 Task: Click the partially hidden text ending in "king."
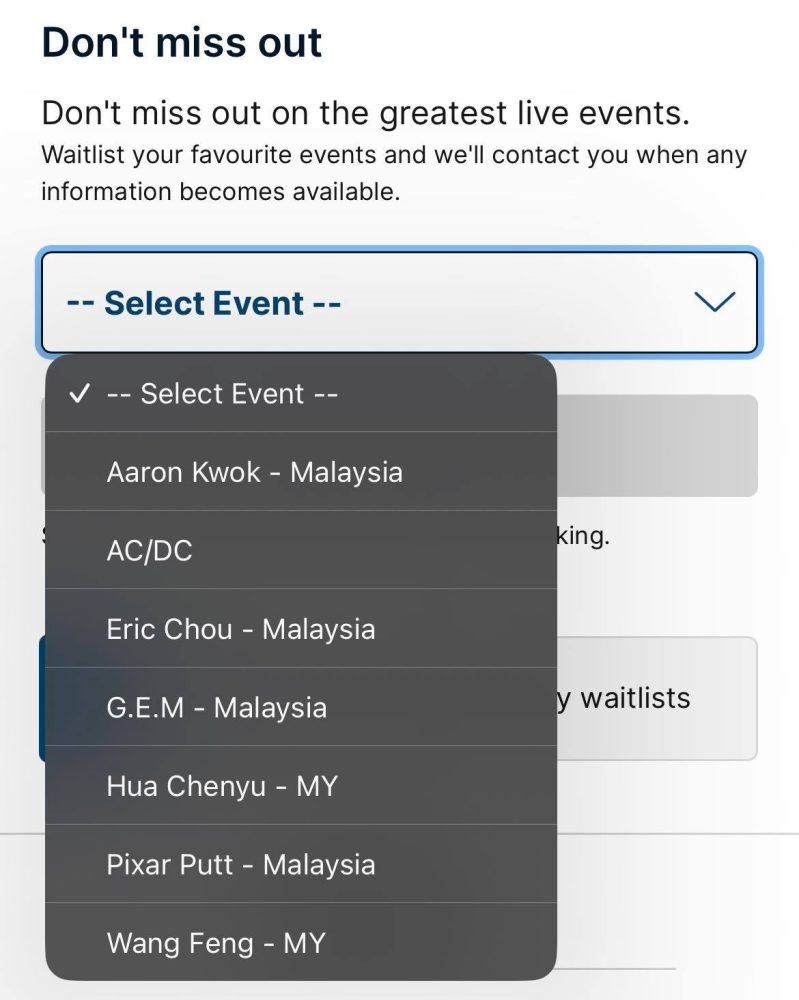coord(583,536)
